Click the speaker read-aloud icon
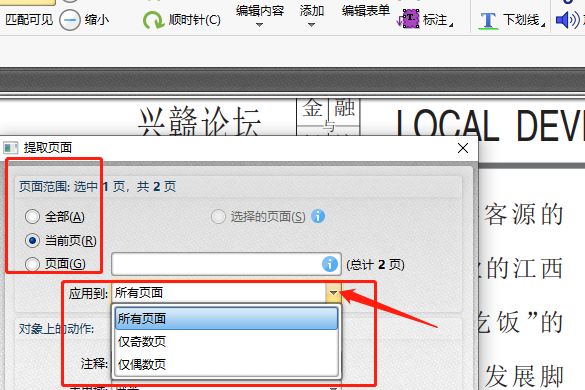This screenshot has width=585, height=390. [567, 20]
